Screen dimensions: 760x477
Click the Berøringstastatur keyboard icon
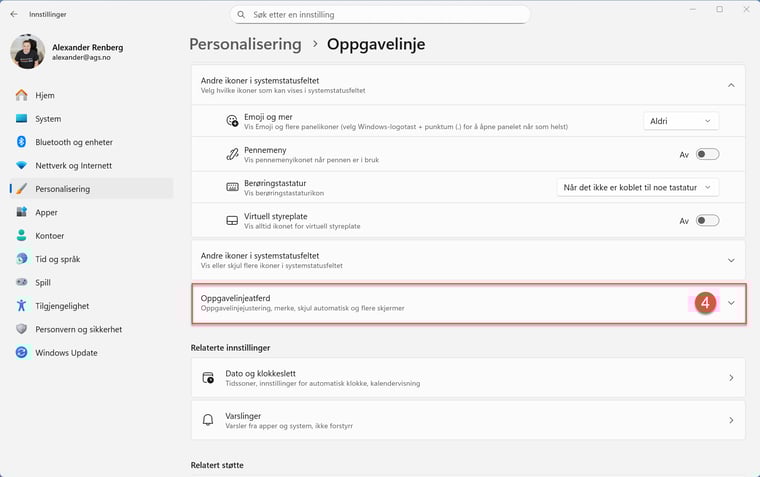232,187
